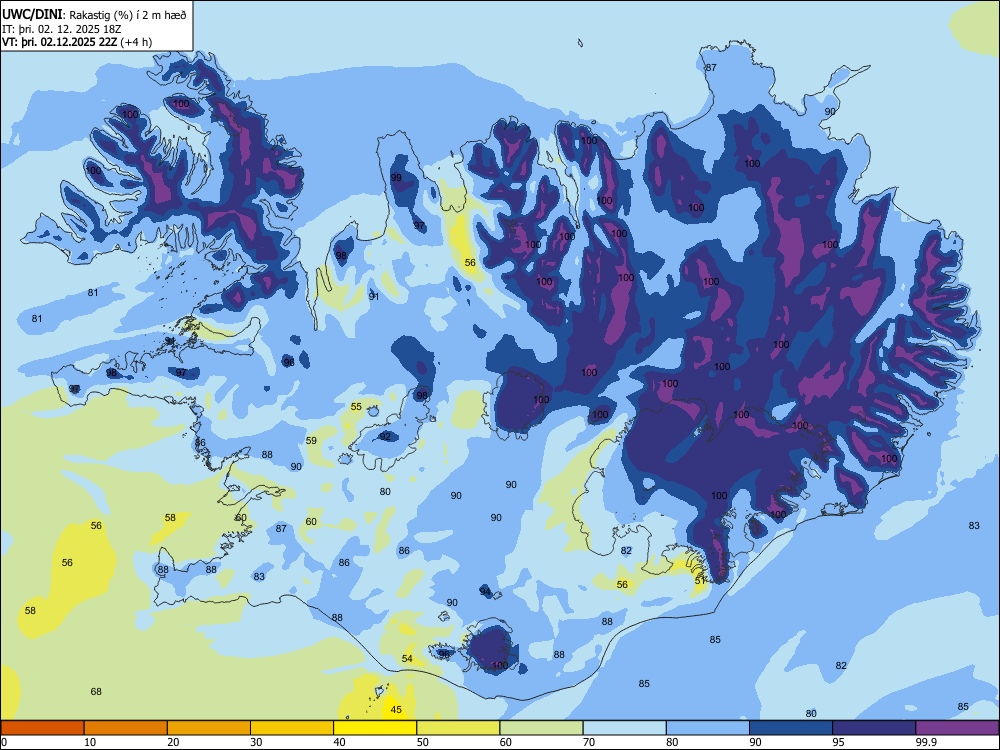This screenshot has width=1000, height=750.
Task: Click the '45' humidity value on the map
Action: tap(396, 709)
